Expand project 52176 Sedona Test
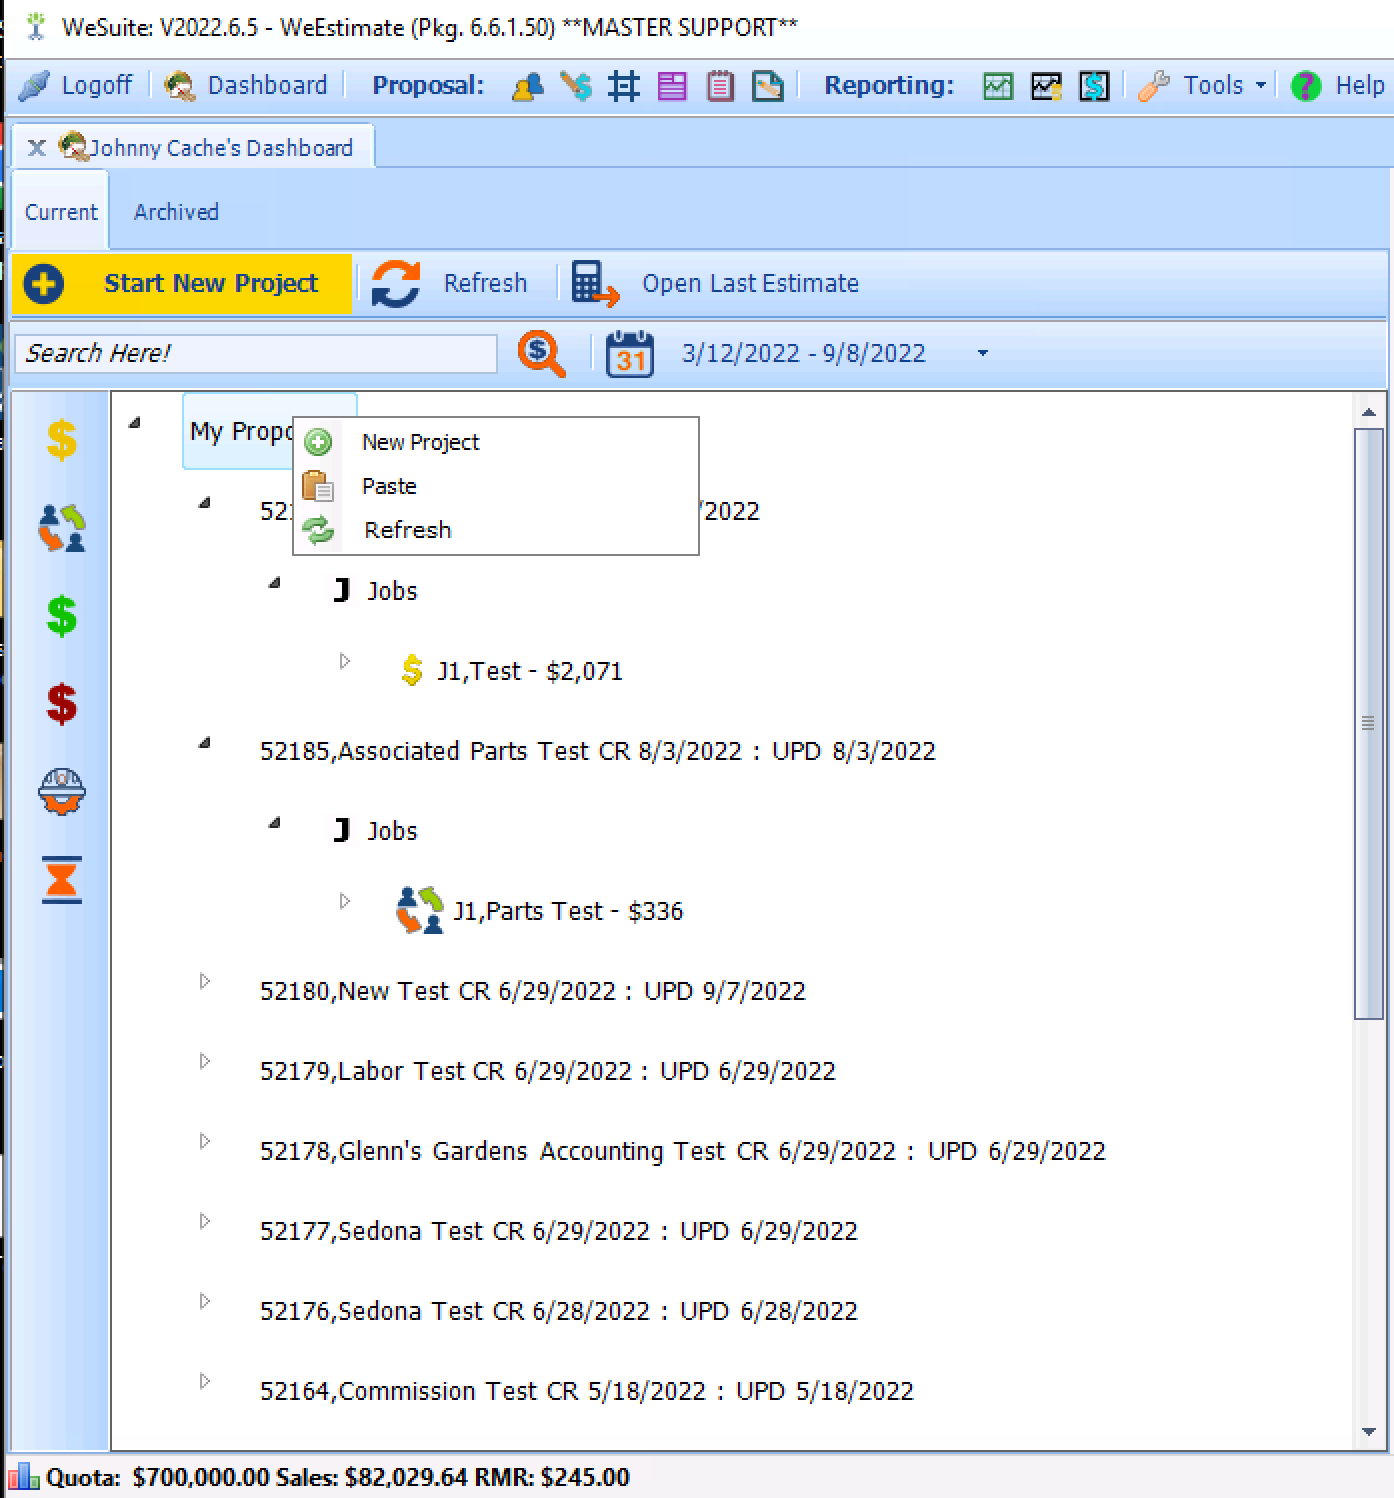The width and height of the screenshot is (1394, 1498). coord(205,1301)
